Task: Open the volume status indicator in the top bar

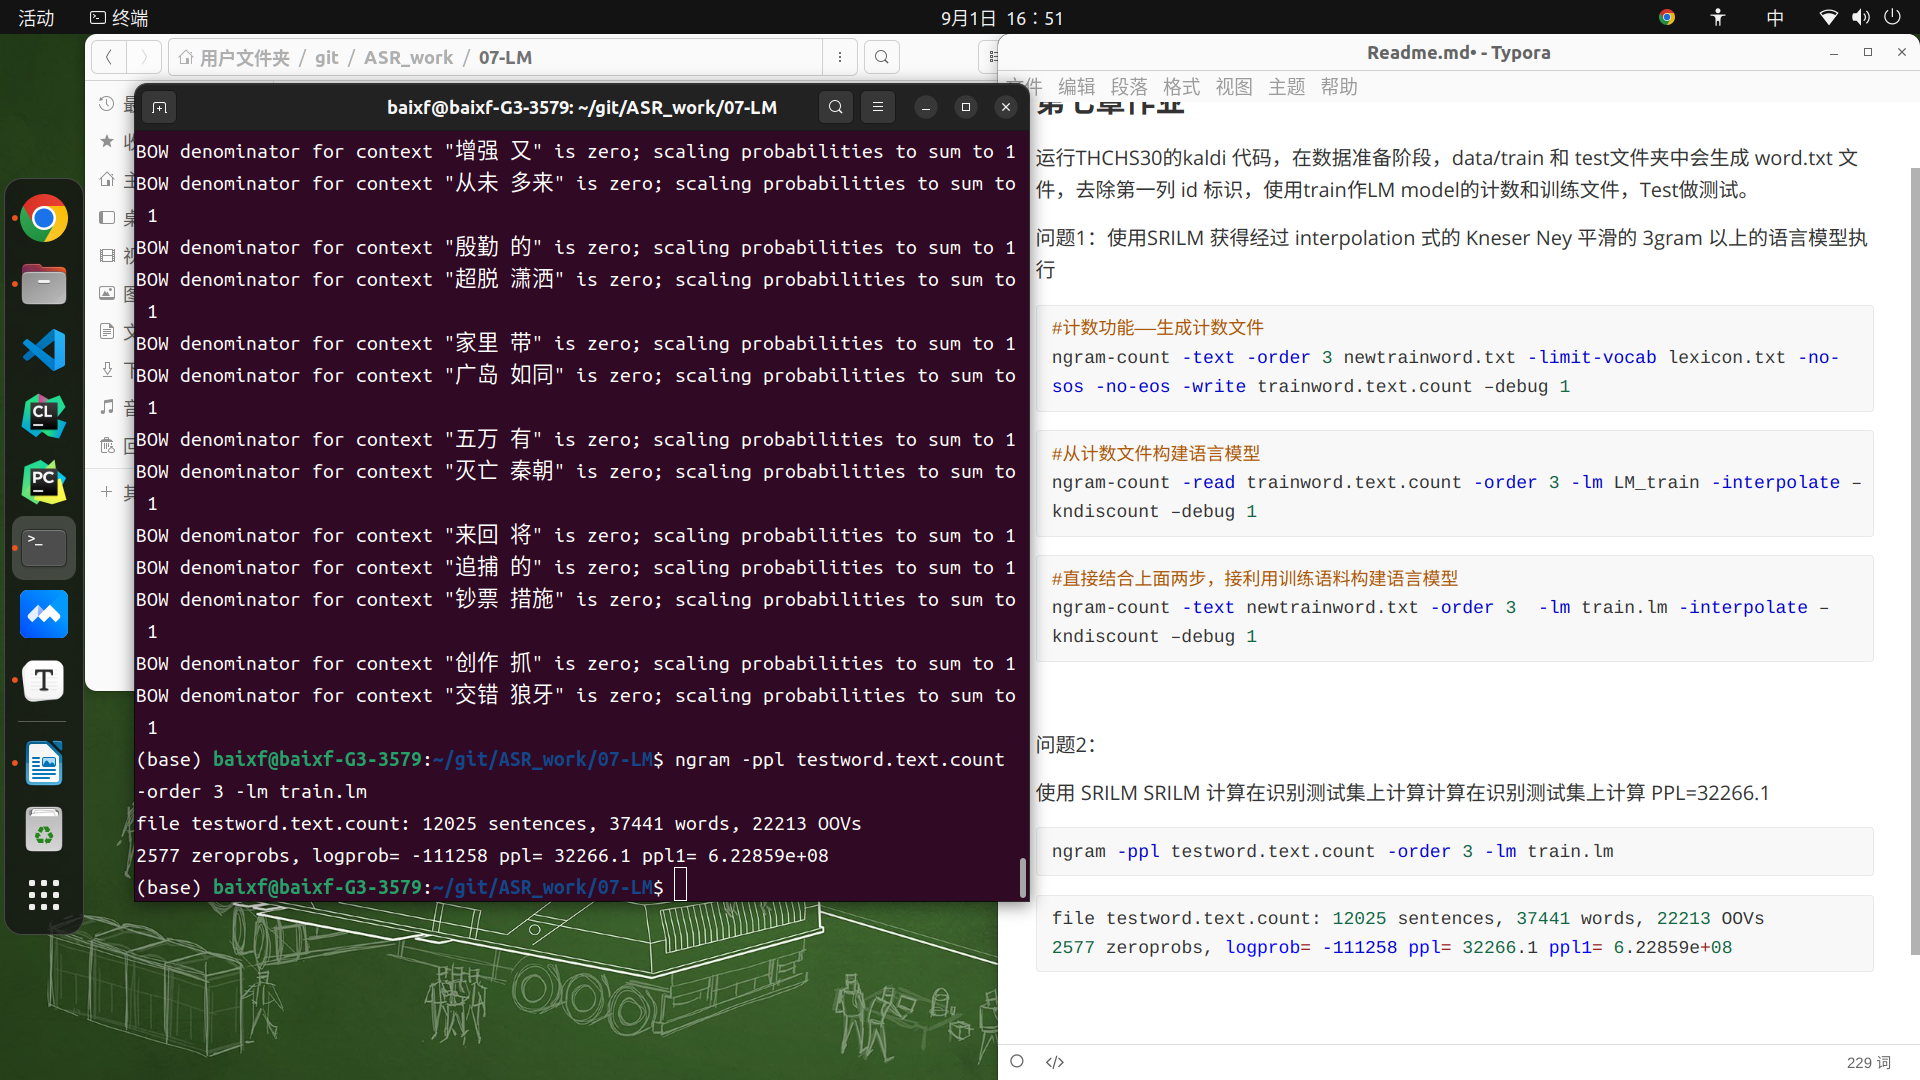Action: pos(1860,17)
